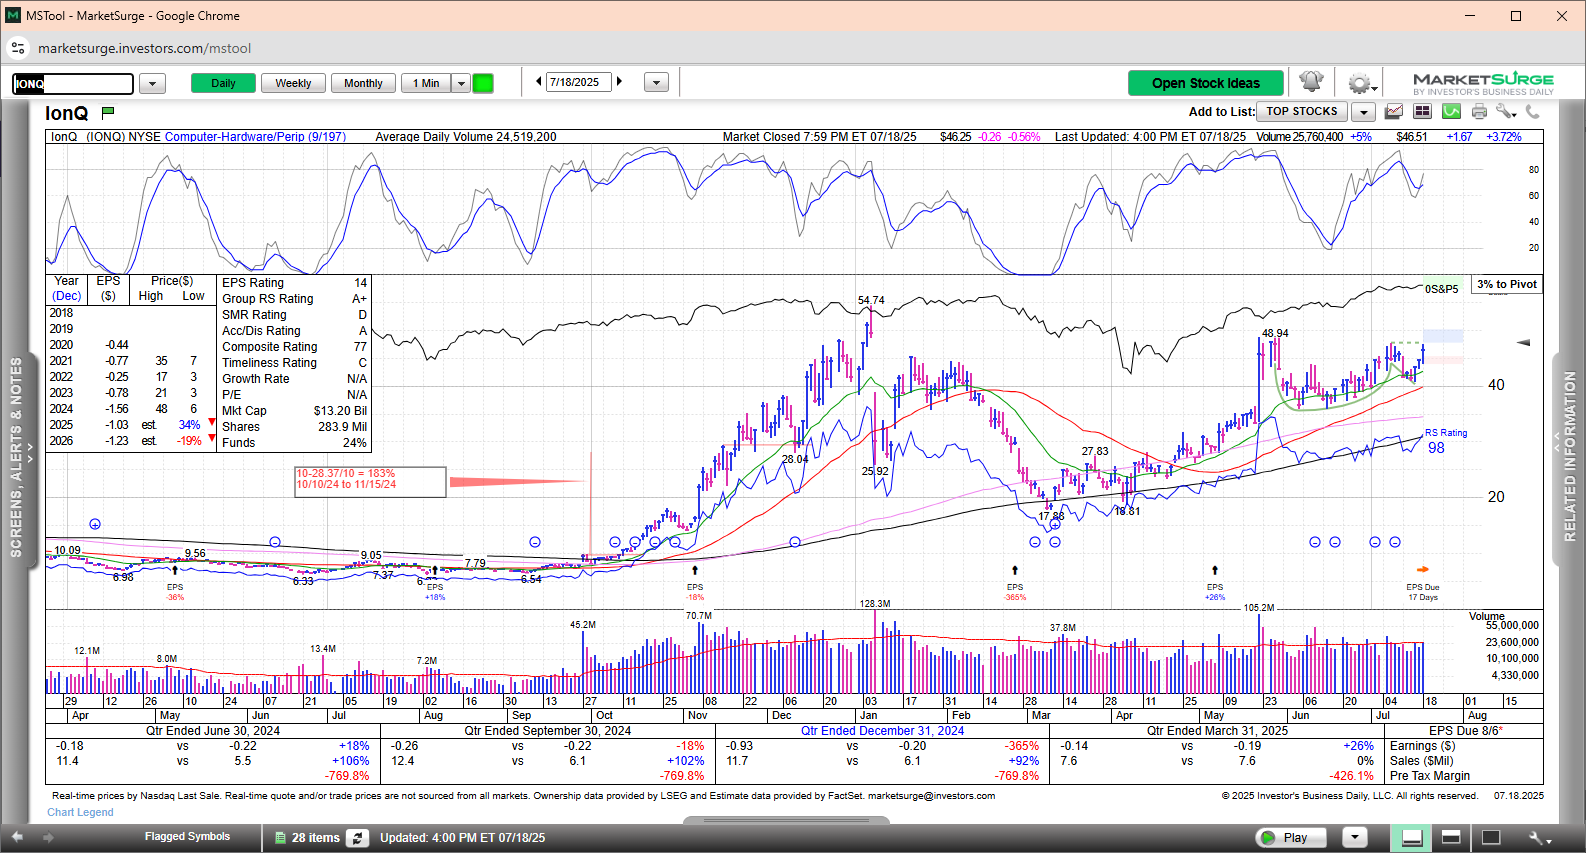The width and height of the screenshot is (1586, 853).
Task: Click the date field 7/18/2025
Action: [x=579, y=82]
